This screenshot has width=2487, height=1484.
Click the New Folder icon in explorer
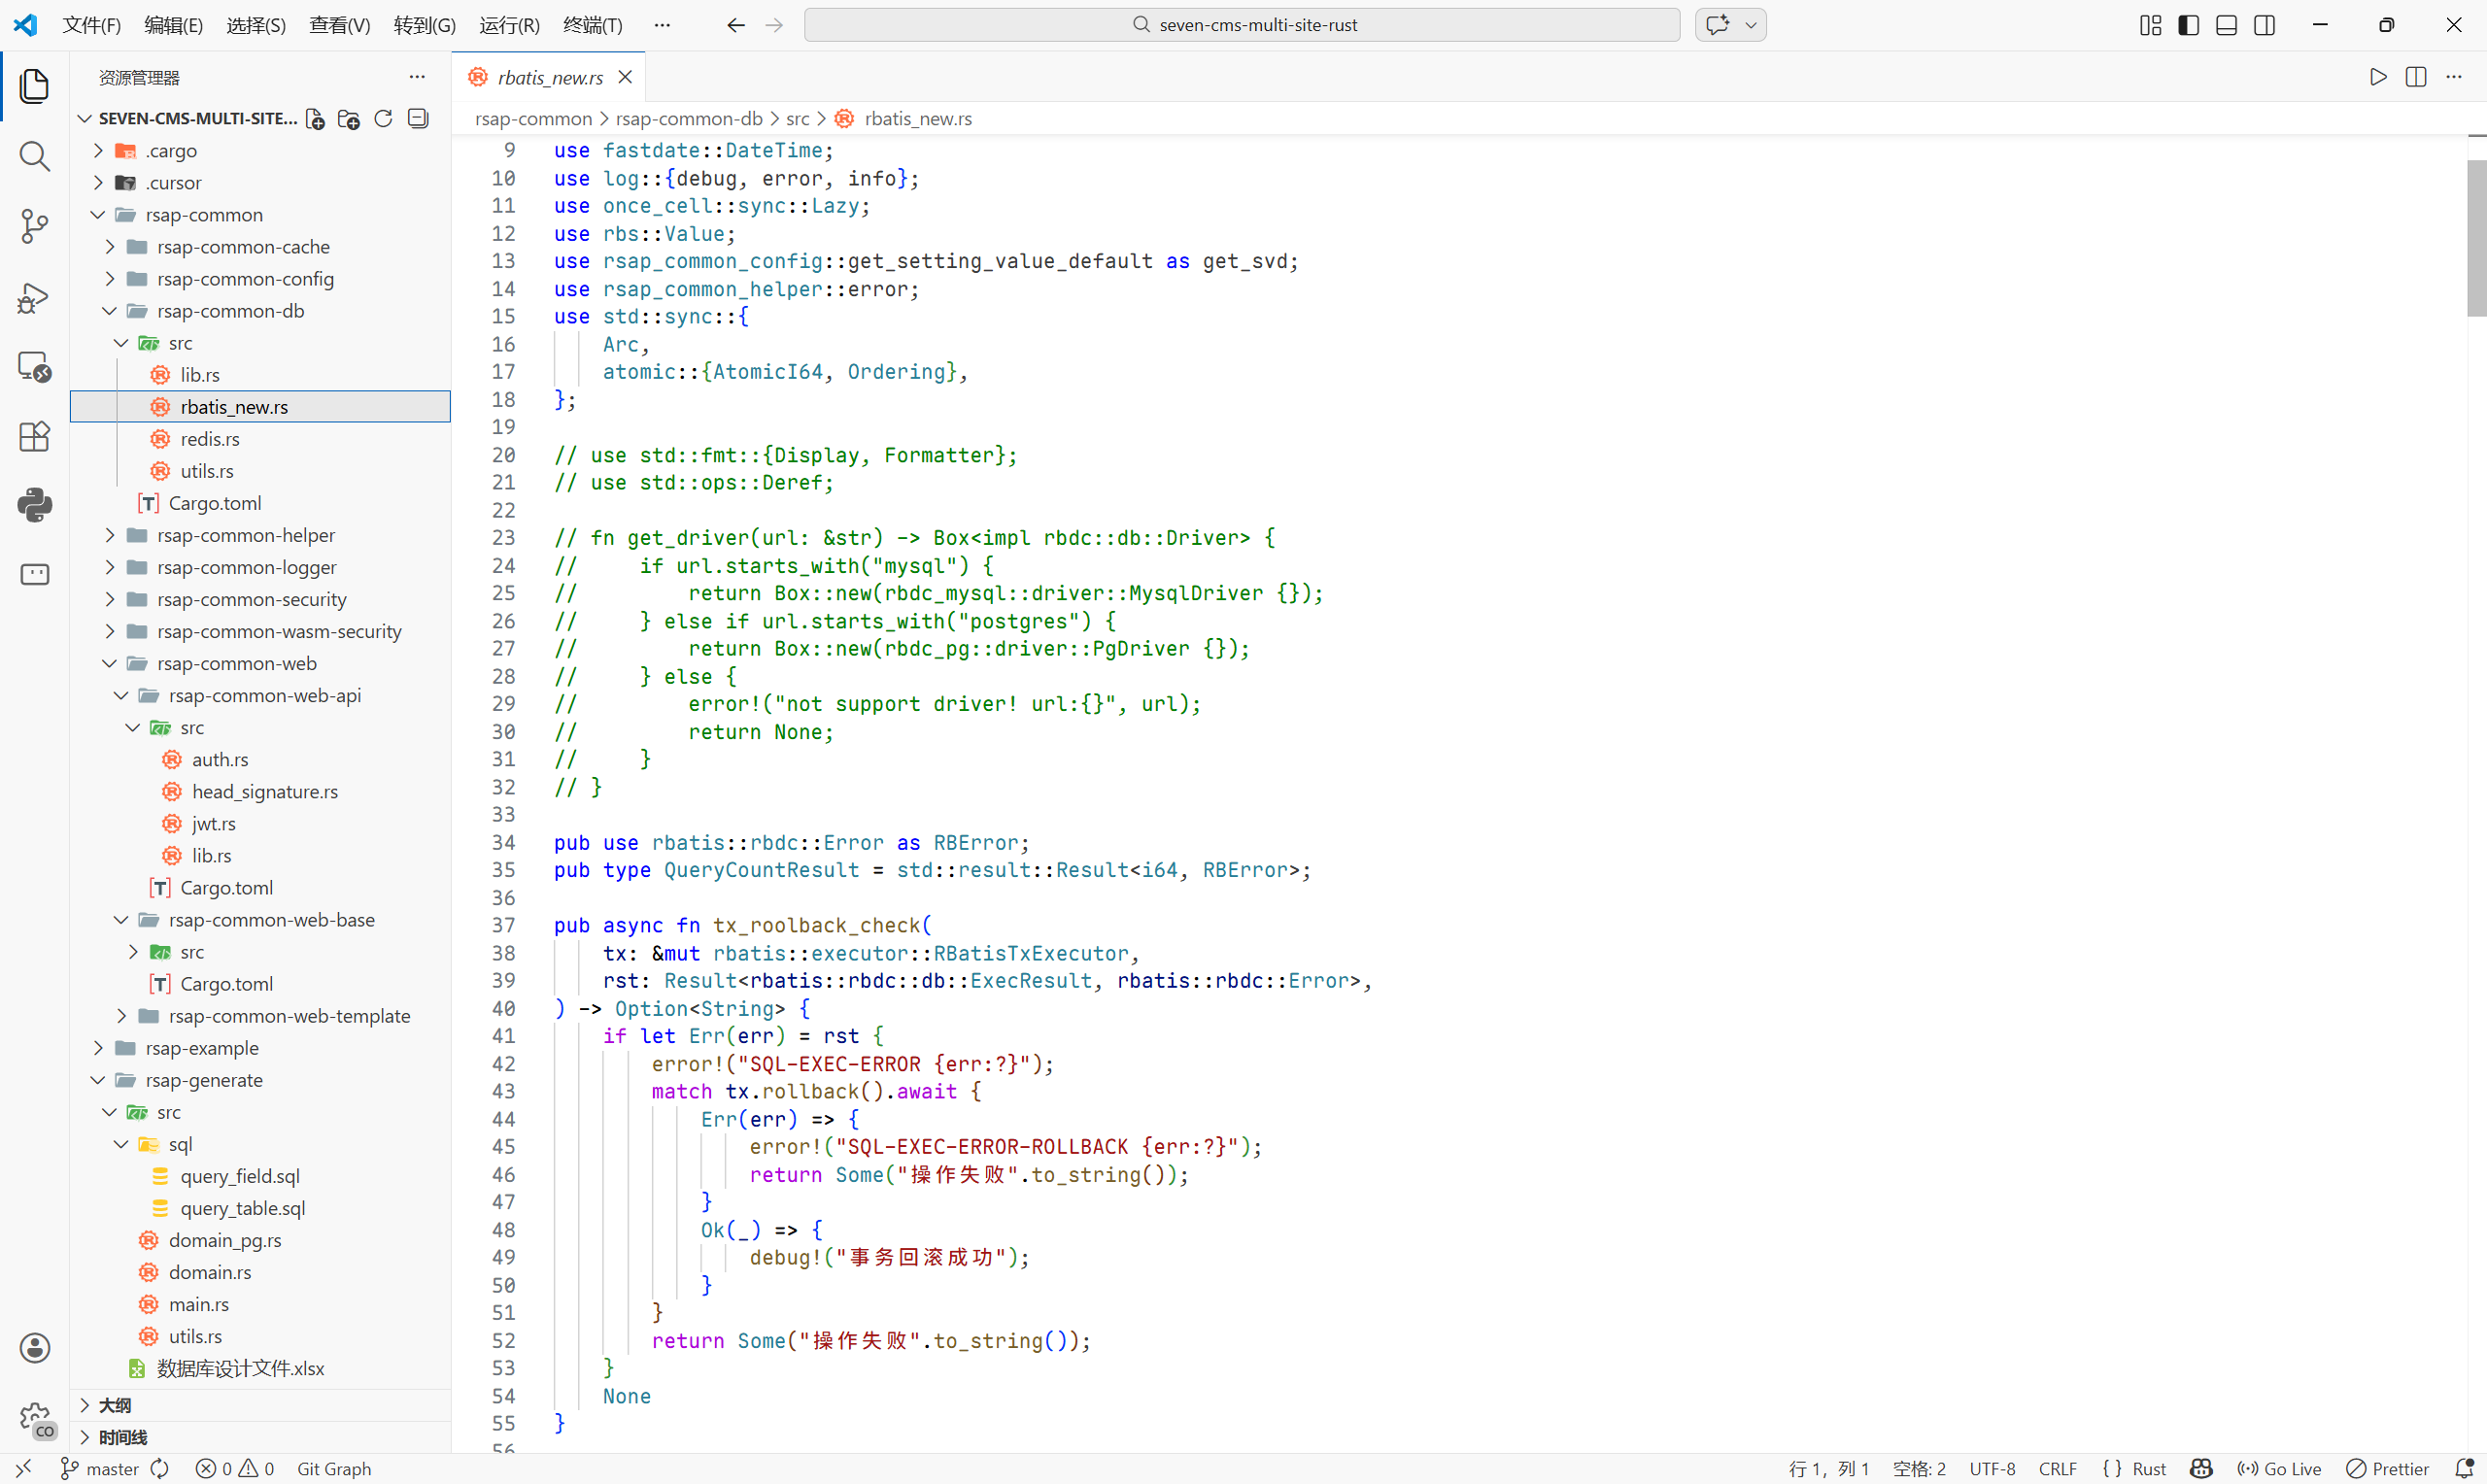pyautogui.click(x=349, y=119)
